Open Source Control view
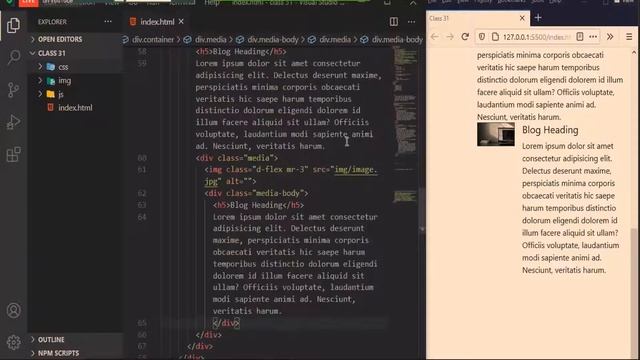Viewport: 640px width, 360px height. pyautogui.click(x=13, y=89)
